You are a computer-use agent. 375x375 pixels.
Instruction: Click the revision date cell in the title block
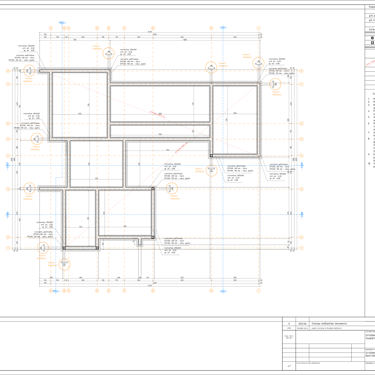302,323
